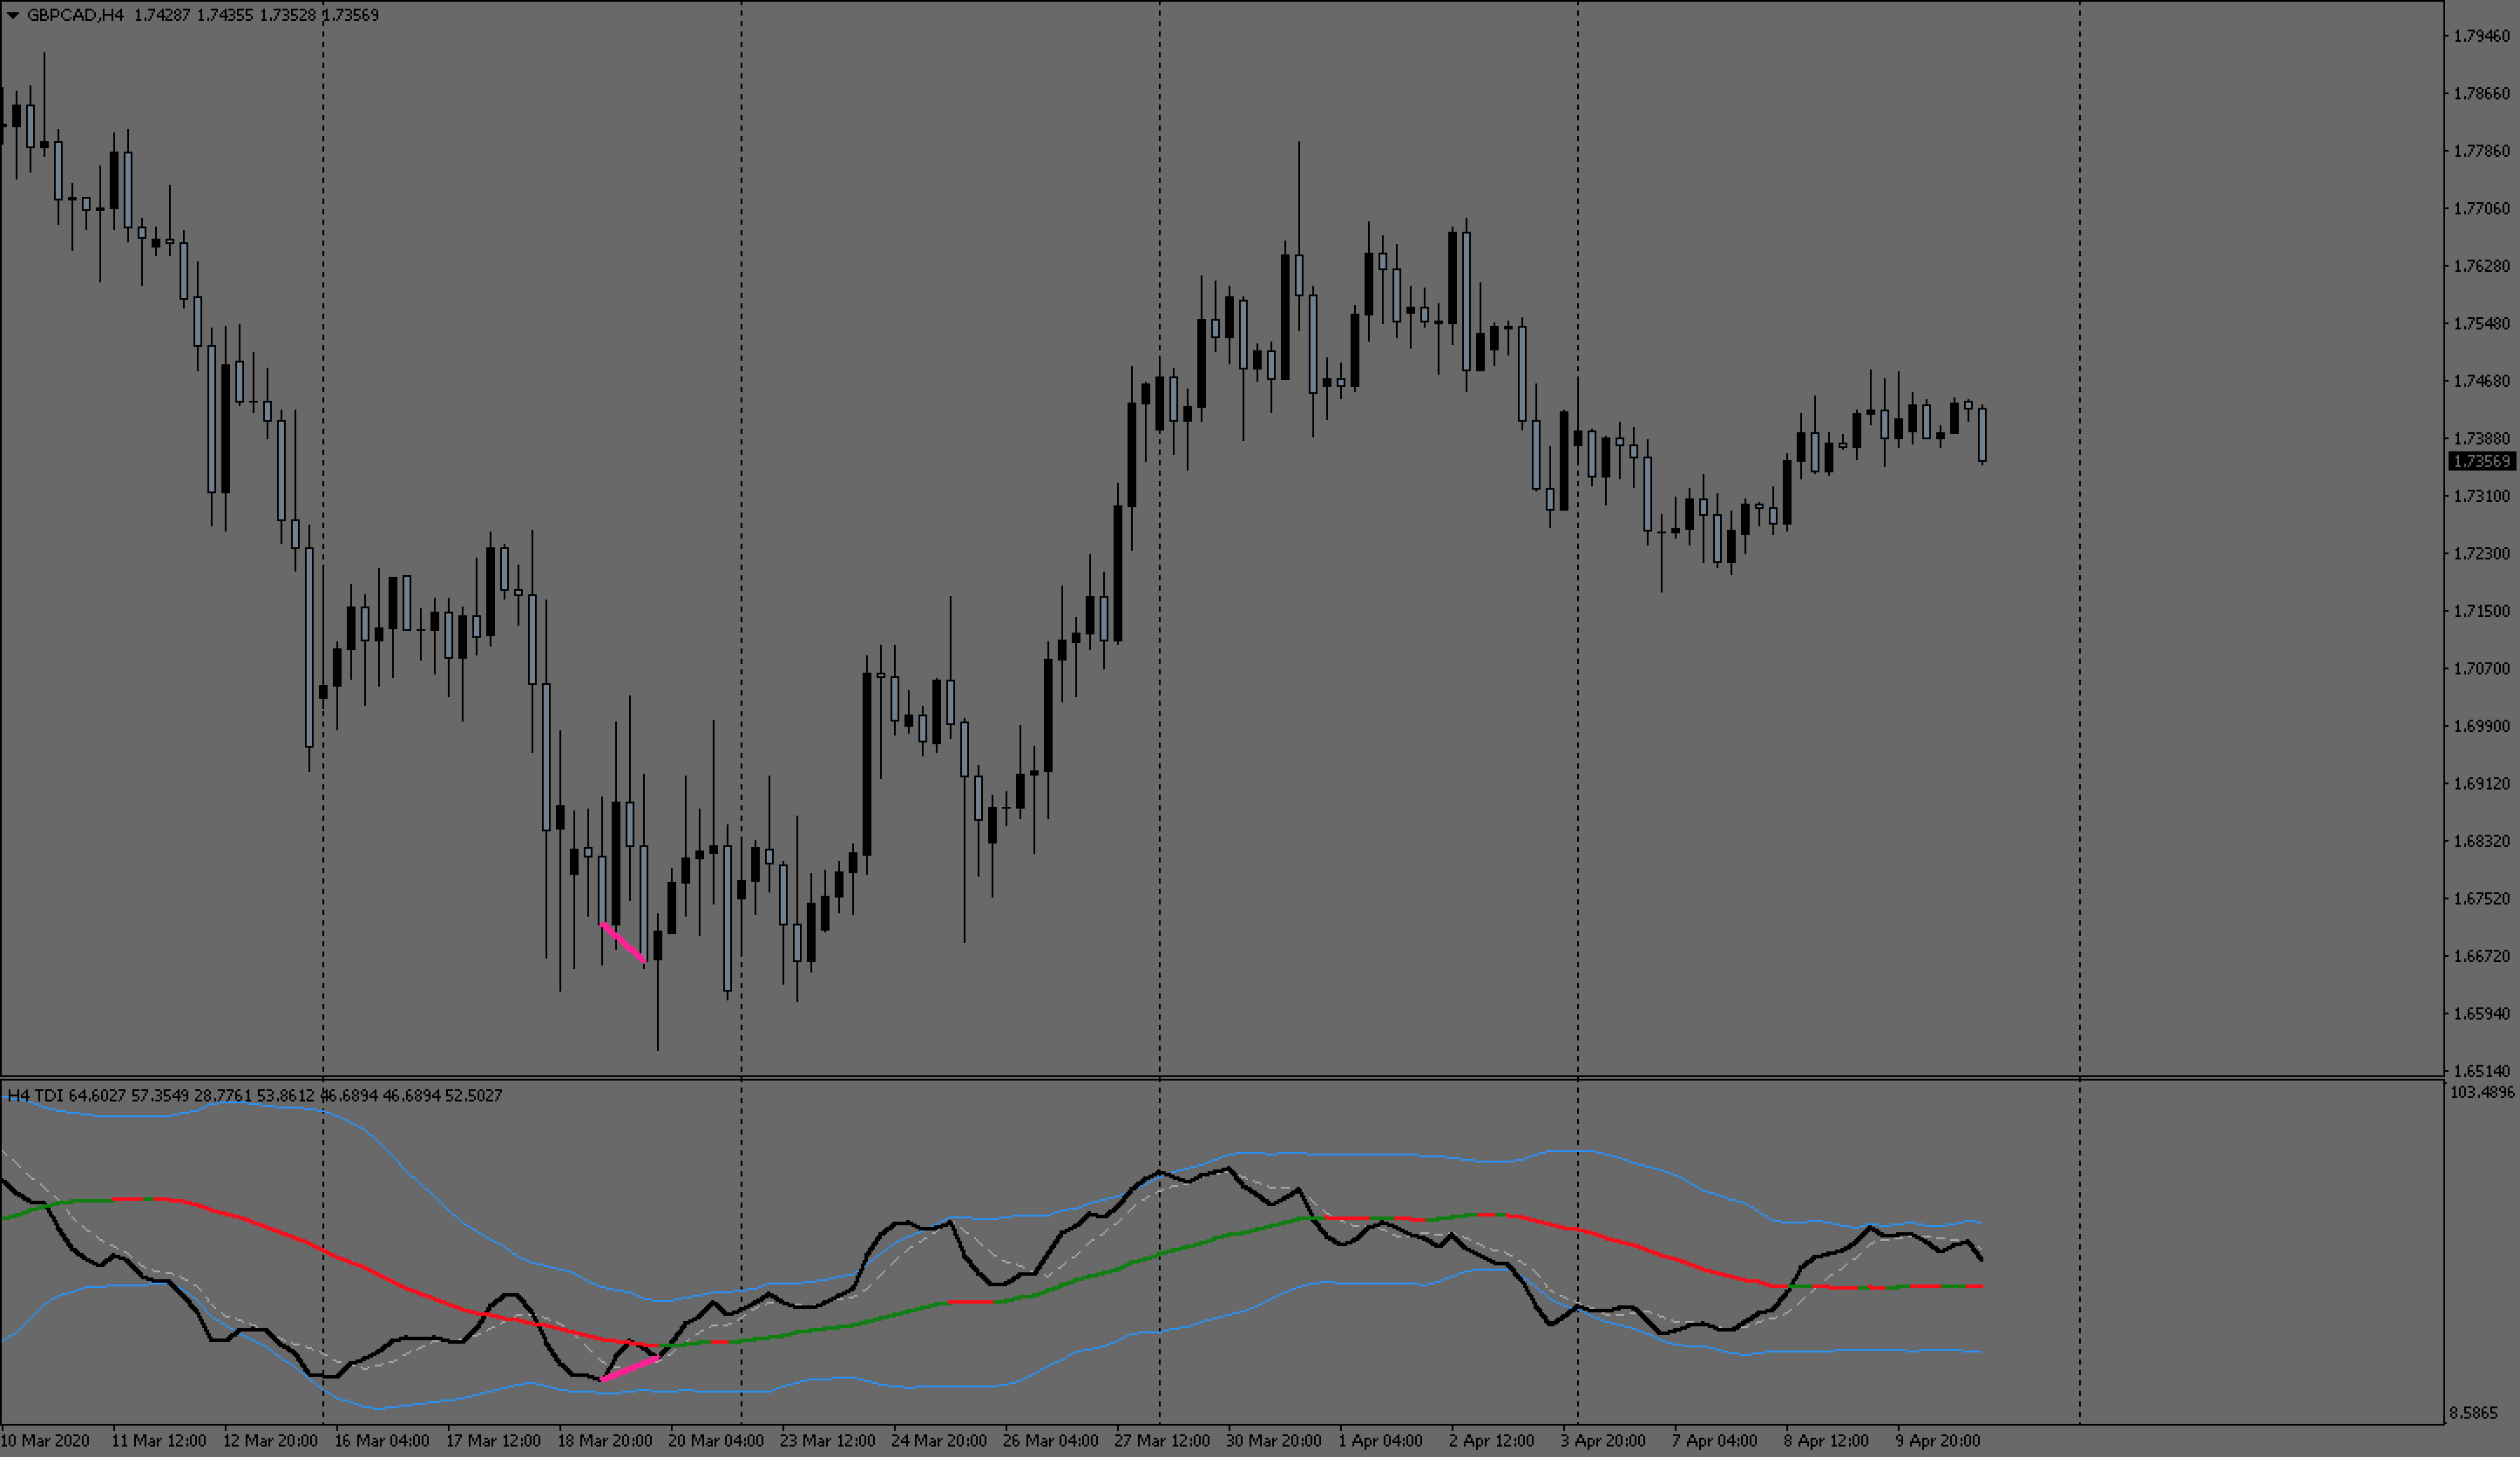Click the 8.5865 indicator scale value
Viewport: 2520px width, 1457px height.
pyautogui.click(x=2473, y=1413)
